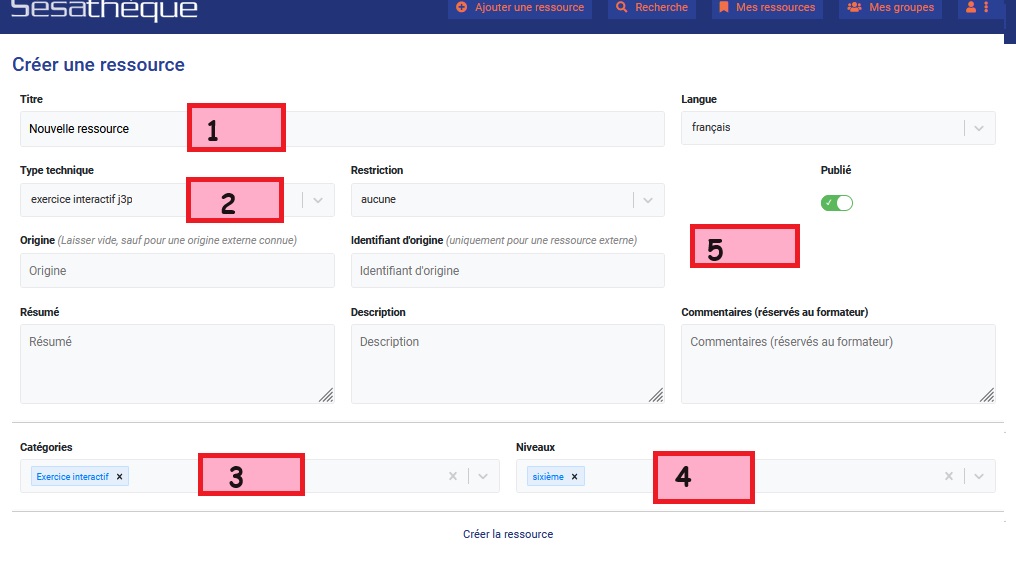Open 'Mes groupes' in the top bar

pyautogui.click(x=891, y=8)
